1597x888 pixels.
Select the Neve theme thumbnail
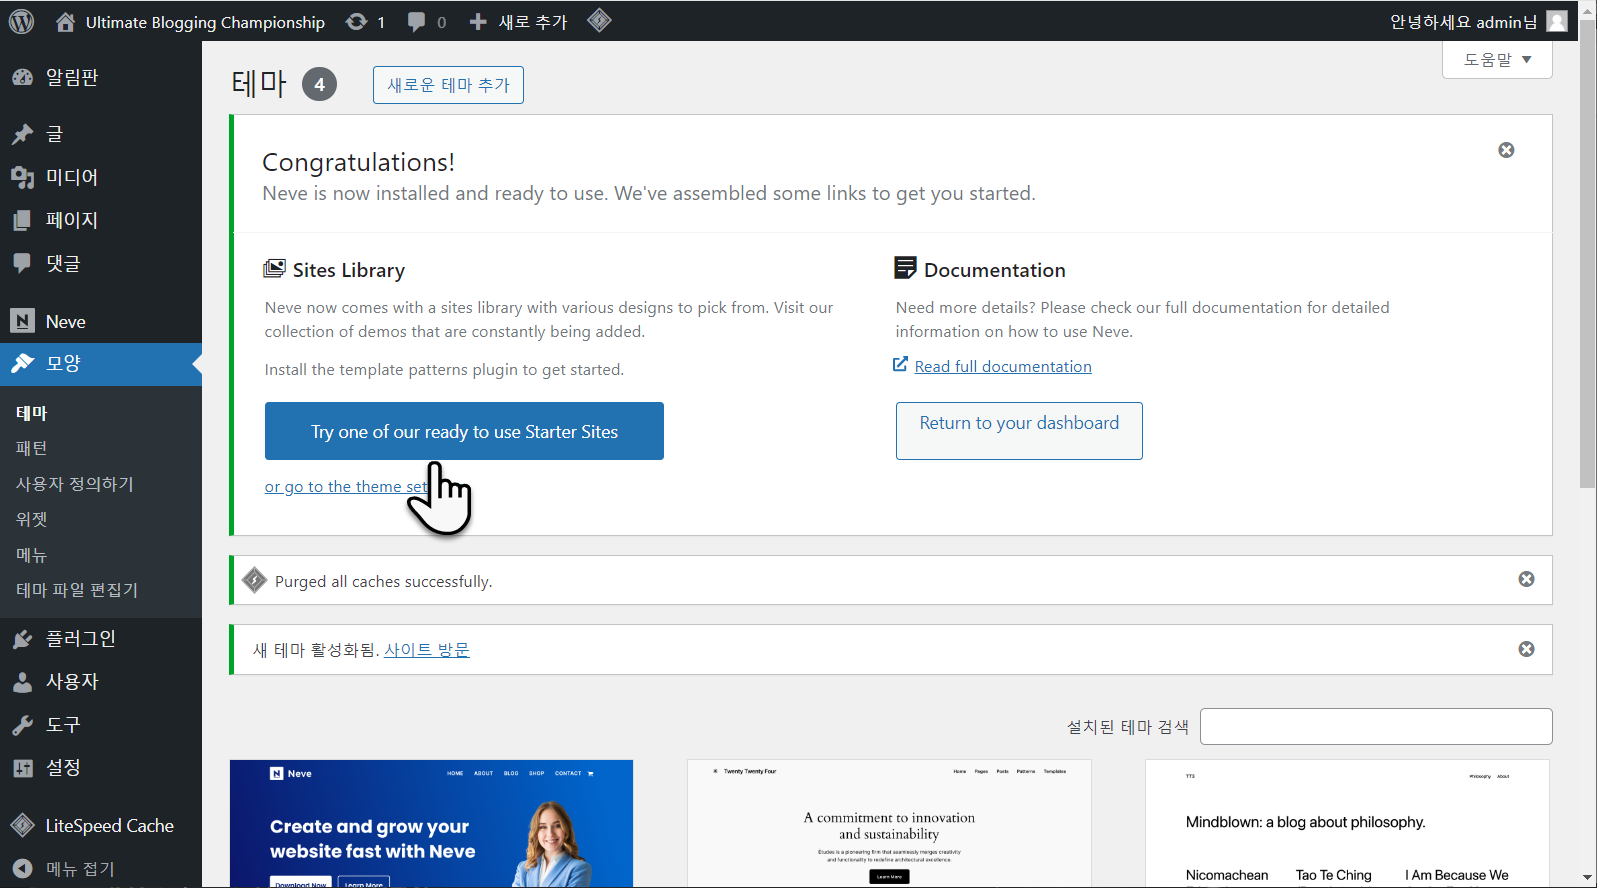click(431, 823)
